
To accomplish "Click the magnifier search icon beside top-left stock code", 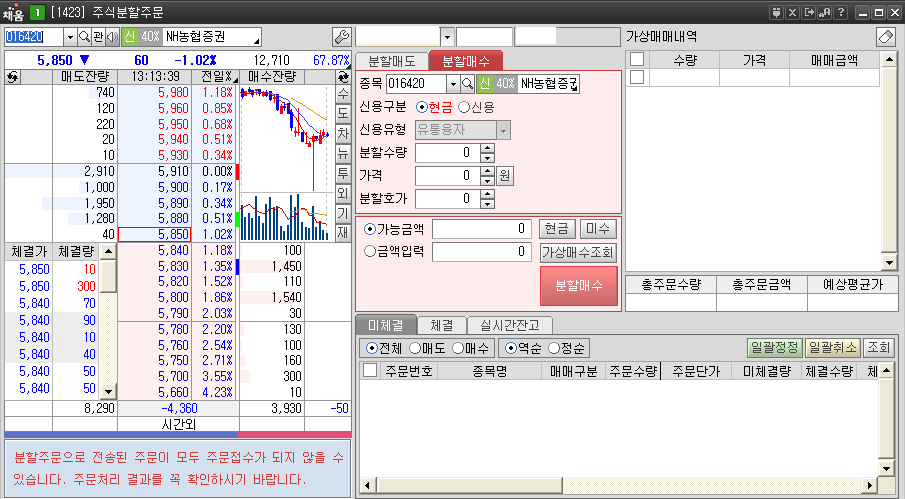I will tap(84, 37).
